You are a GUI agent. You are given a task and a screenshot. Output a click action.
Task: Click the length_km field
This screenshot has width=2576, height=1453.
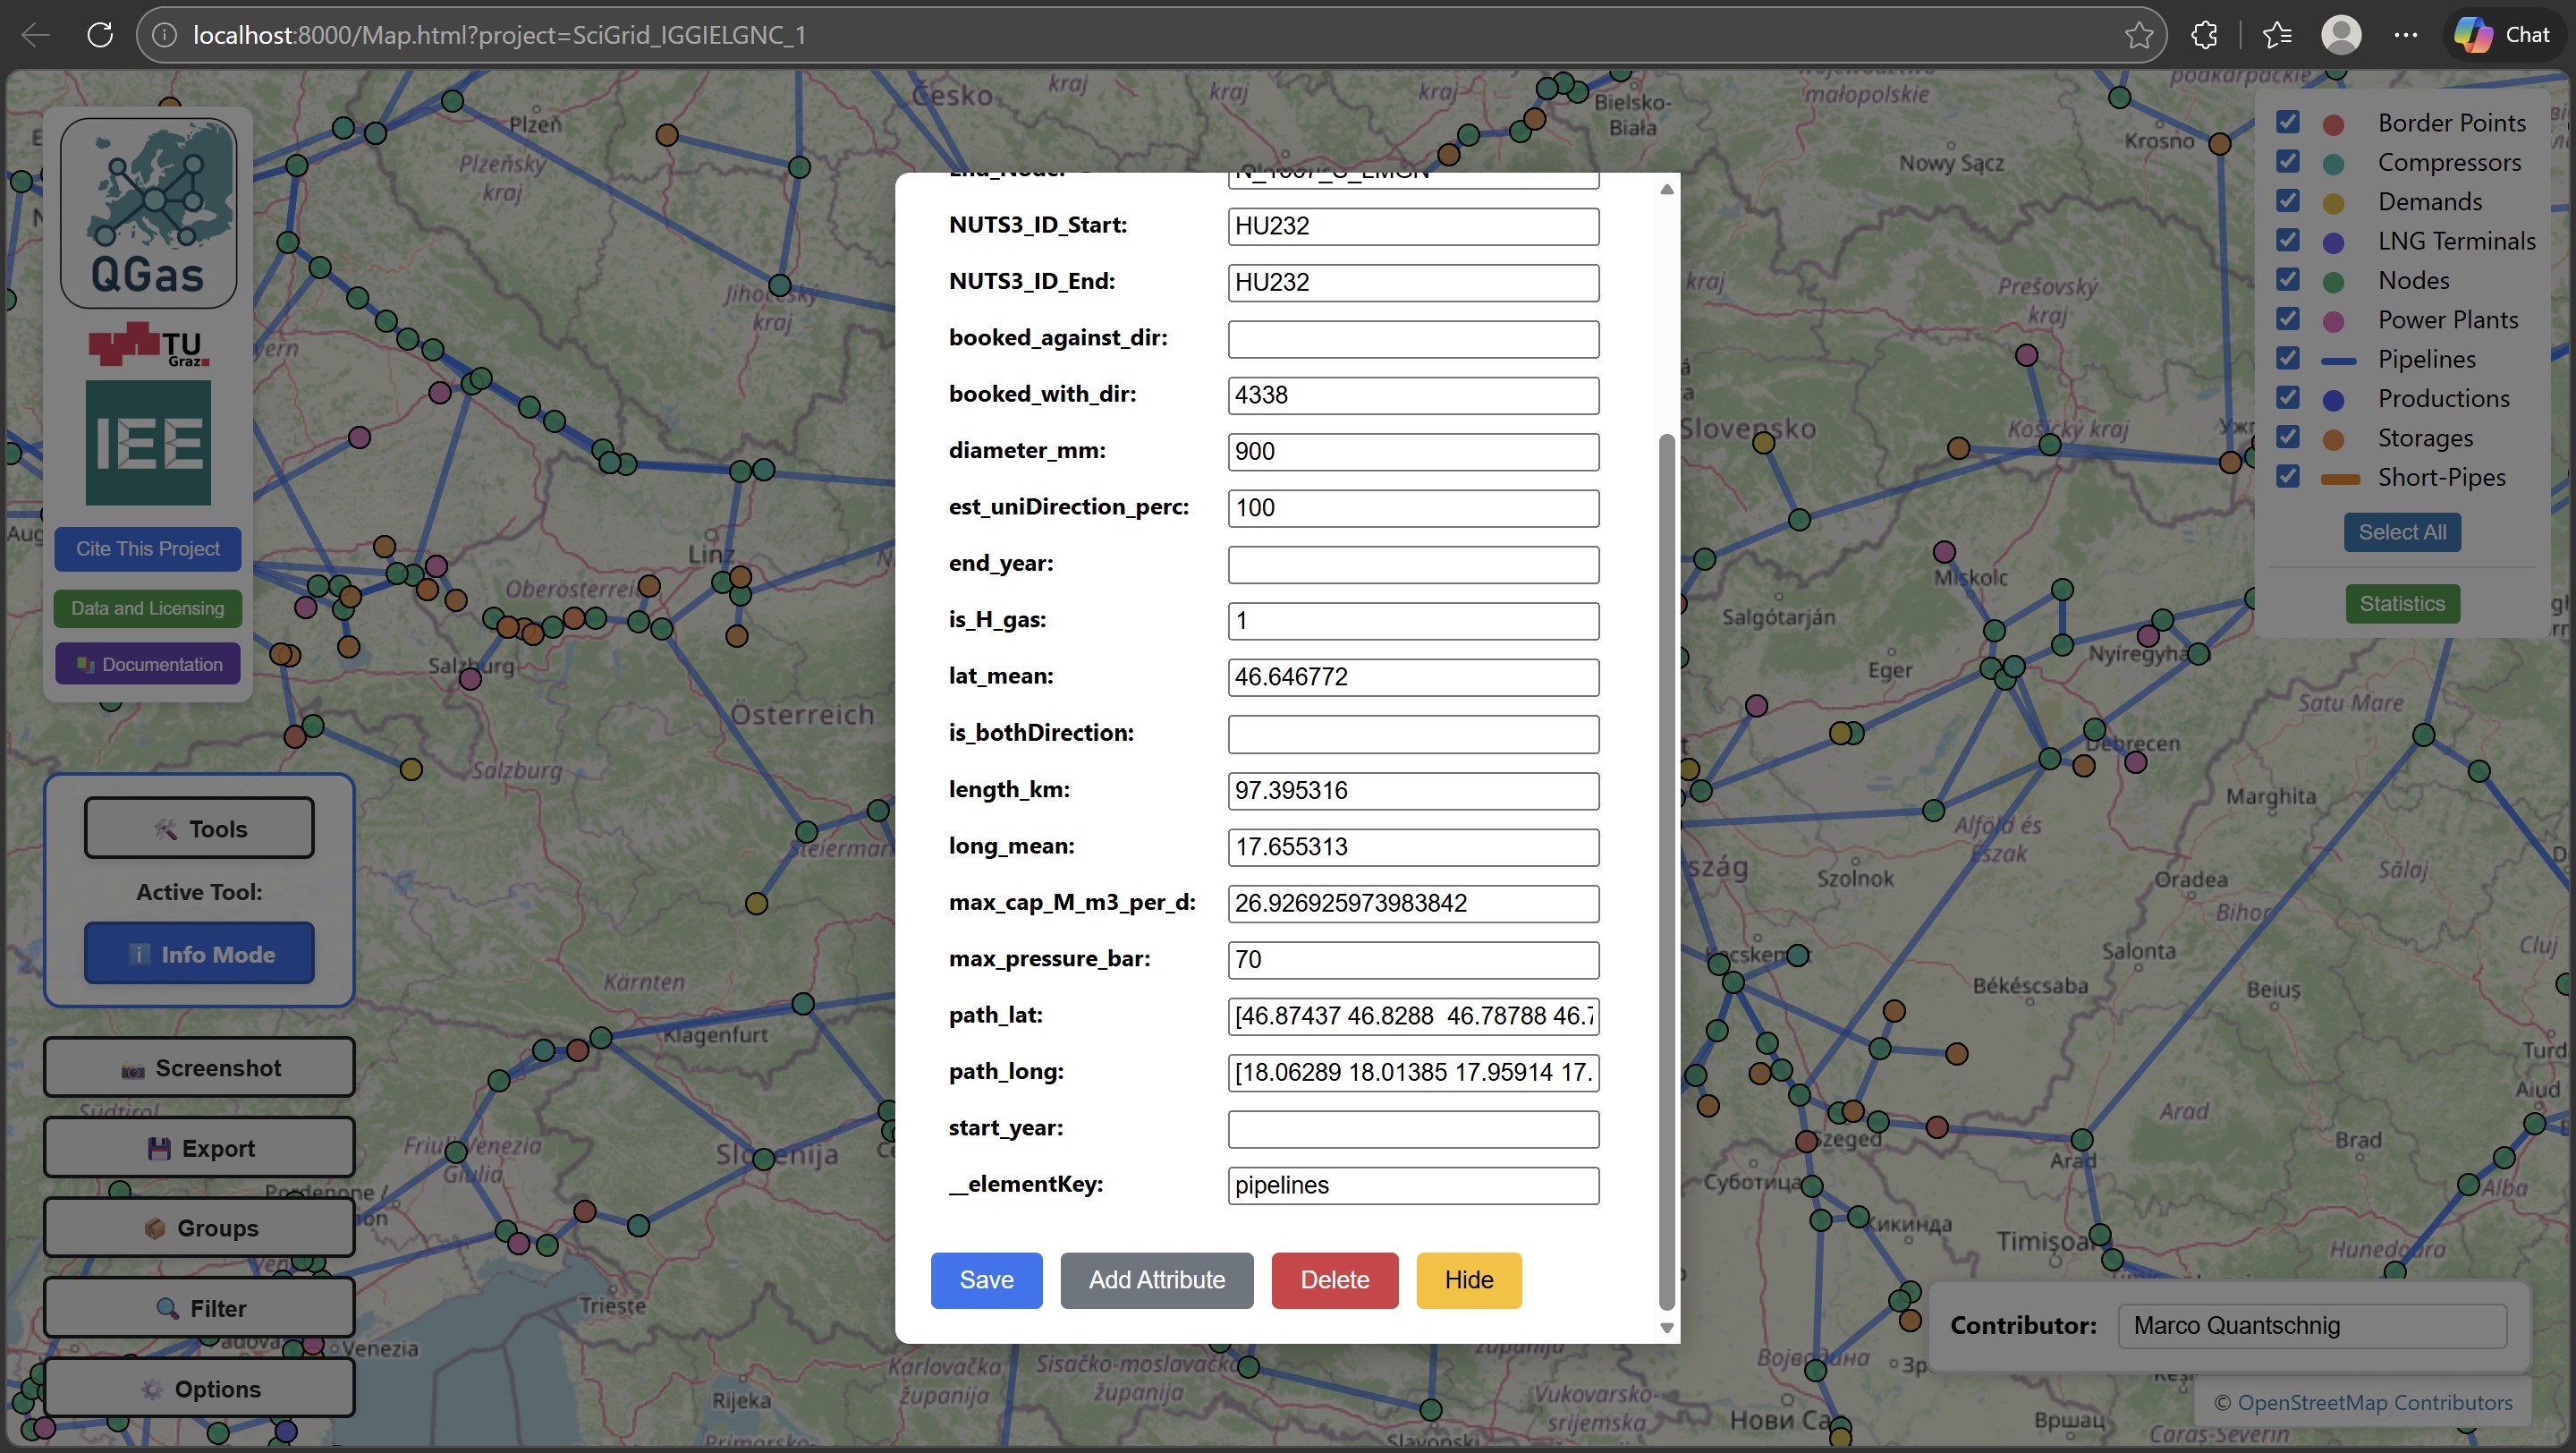coord(1413,791)
